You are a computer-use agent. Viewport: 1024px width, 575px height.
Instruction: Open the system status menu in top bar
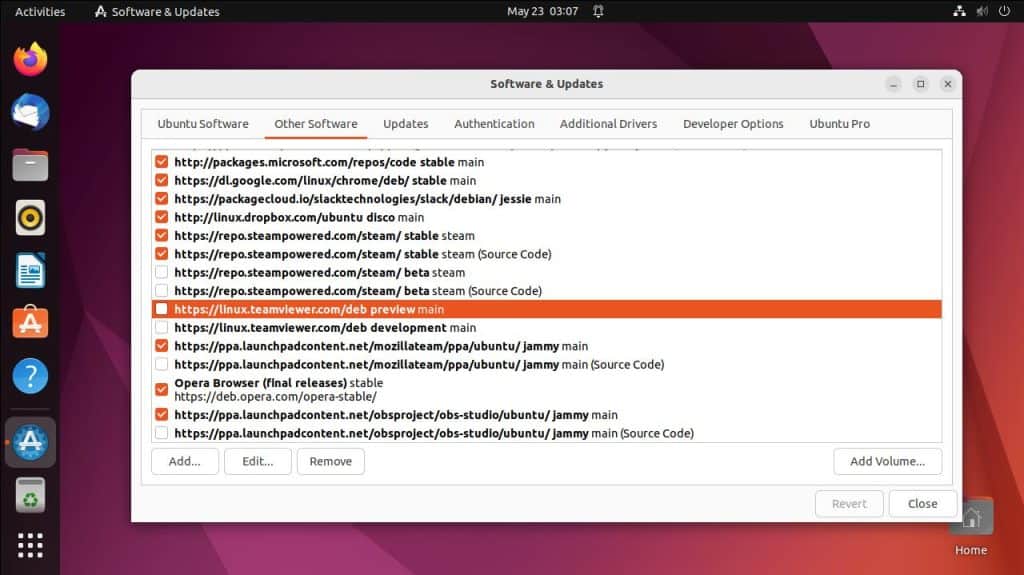(x=980, y=12)
